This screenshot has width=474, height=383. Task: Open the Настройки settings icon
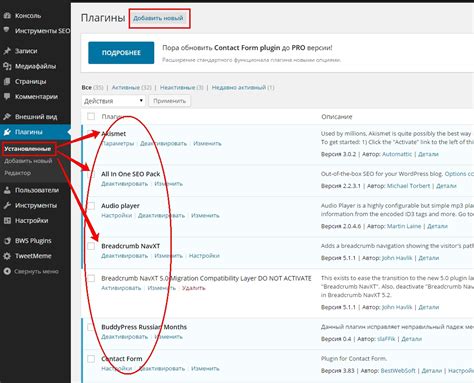click(x=7, y=220)
